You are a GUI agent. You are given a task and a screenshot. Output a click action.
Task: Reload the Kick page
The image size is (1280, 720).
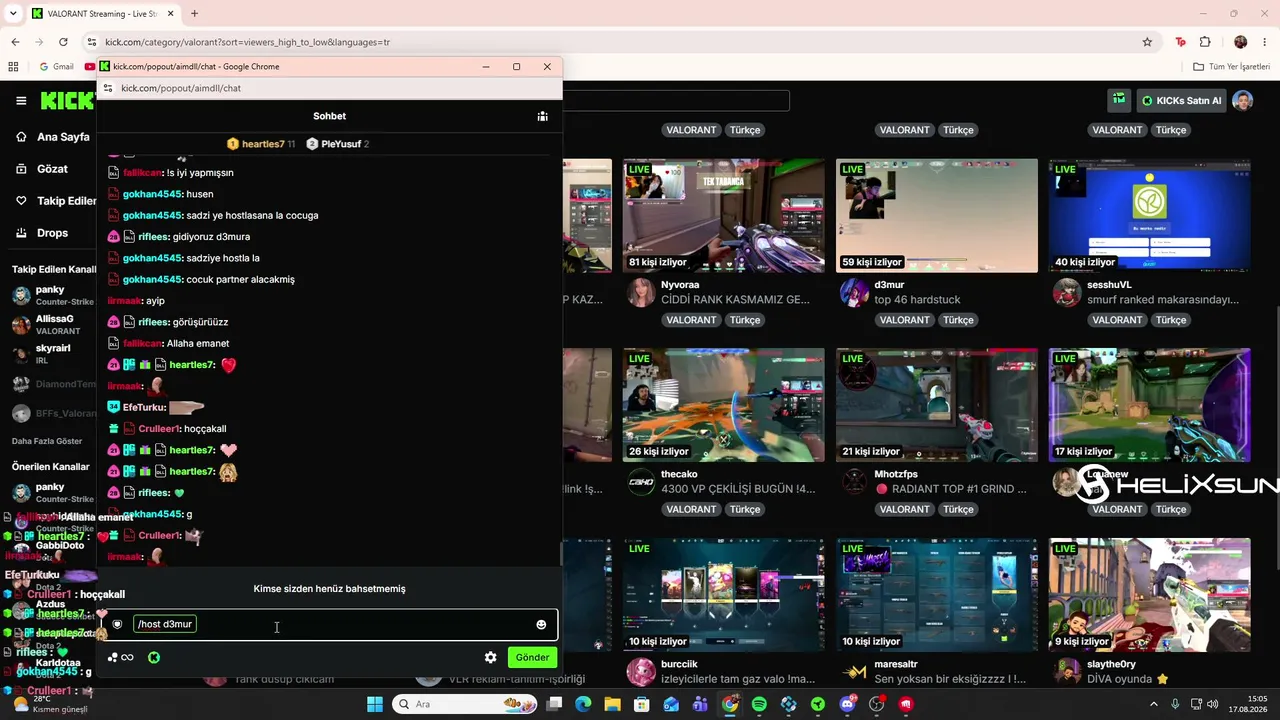63,42
